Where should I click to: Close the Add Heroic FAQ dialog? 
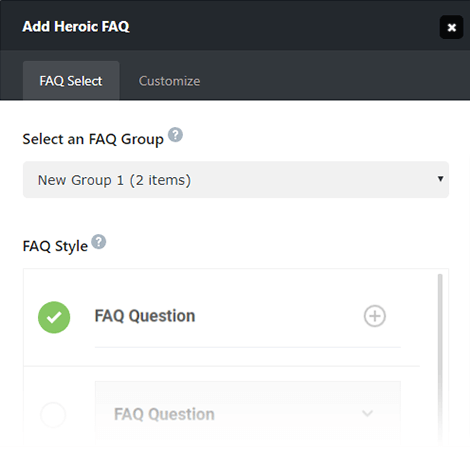[451, 27]
